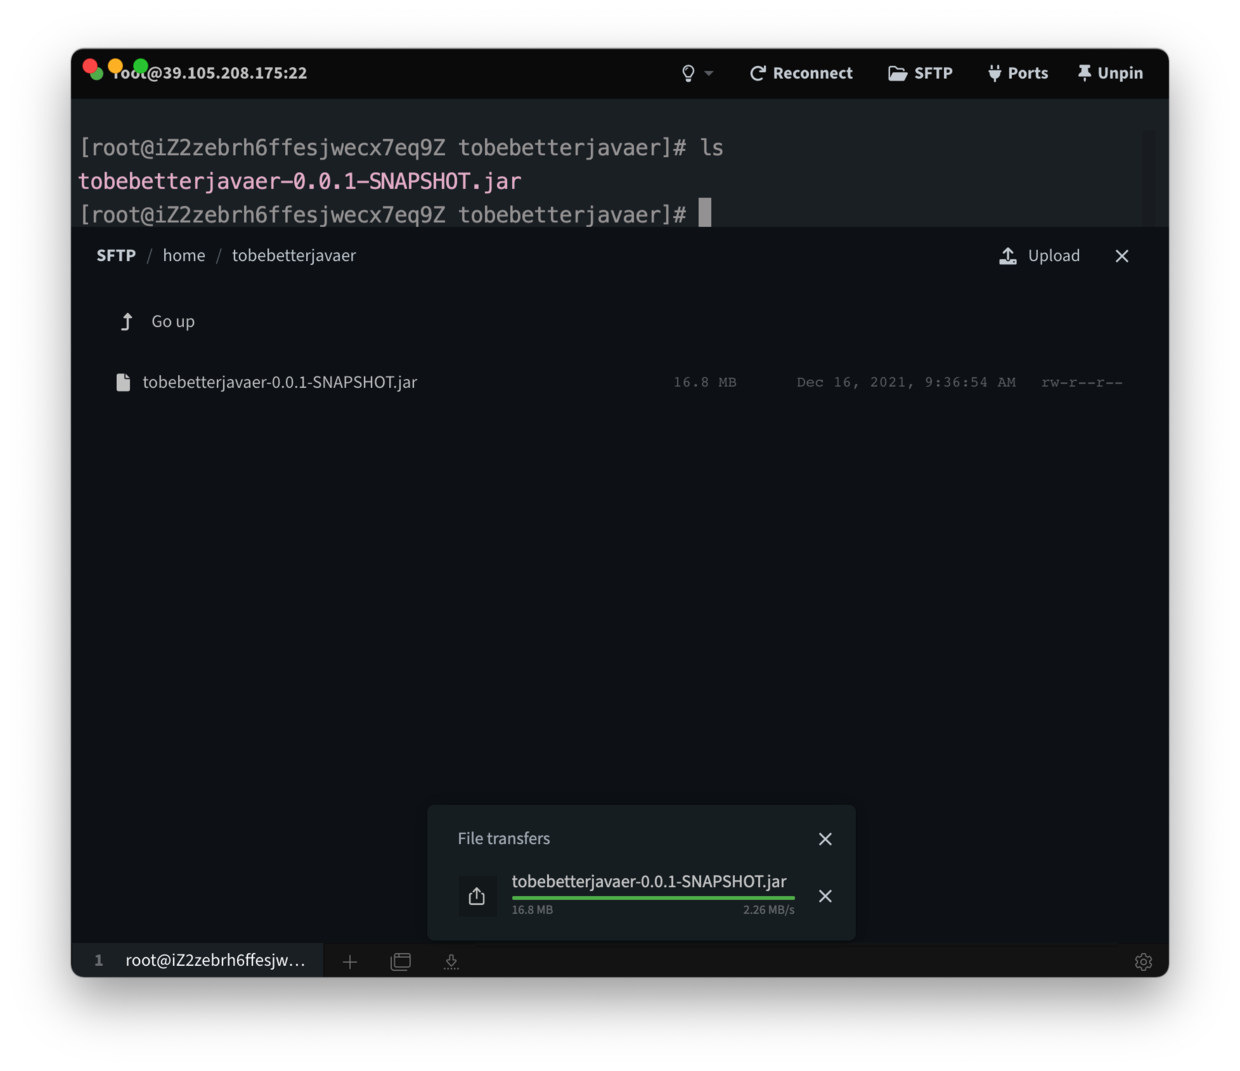This screenshot has height=1071, width=1240.
Task: Close the File transfers popup
Action: coord(825,838)
